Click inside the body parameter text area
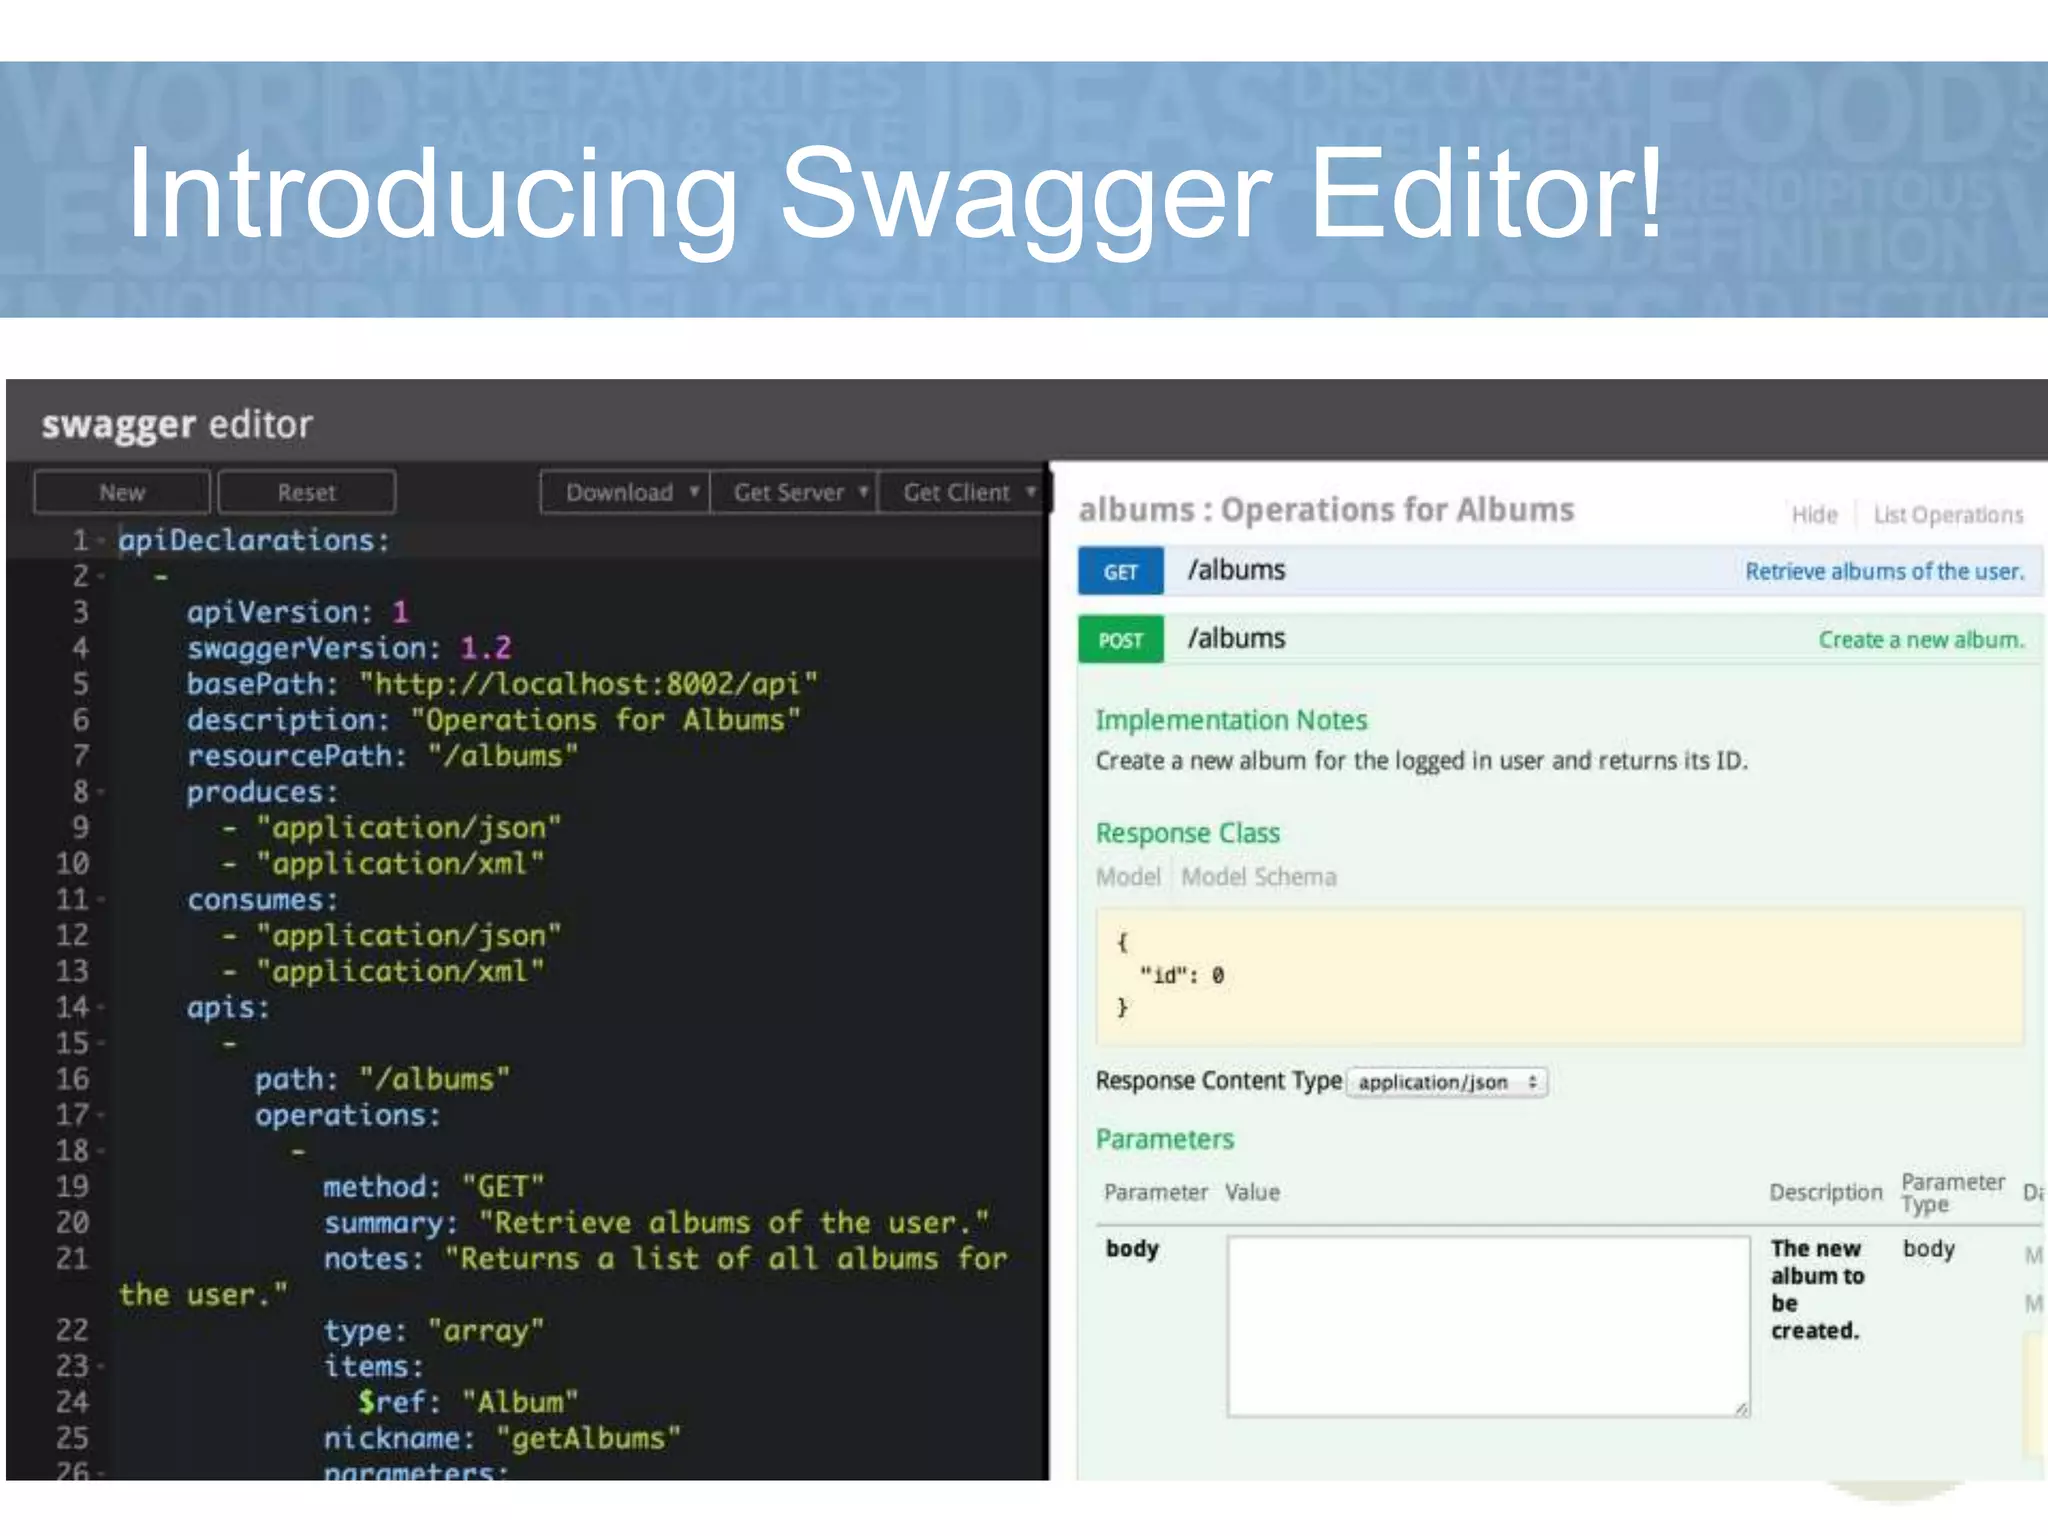This screenshot has width=2048, height=1536. pos(1489,1326)
